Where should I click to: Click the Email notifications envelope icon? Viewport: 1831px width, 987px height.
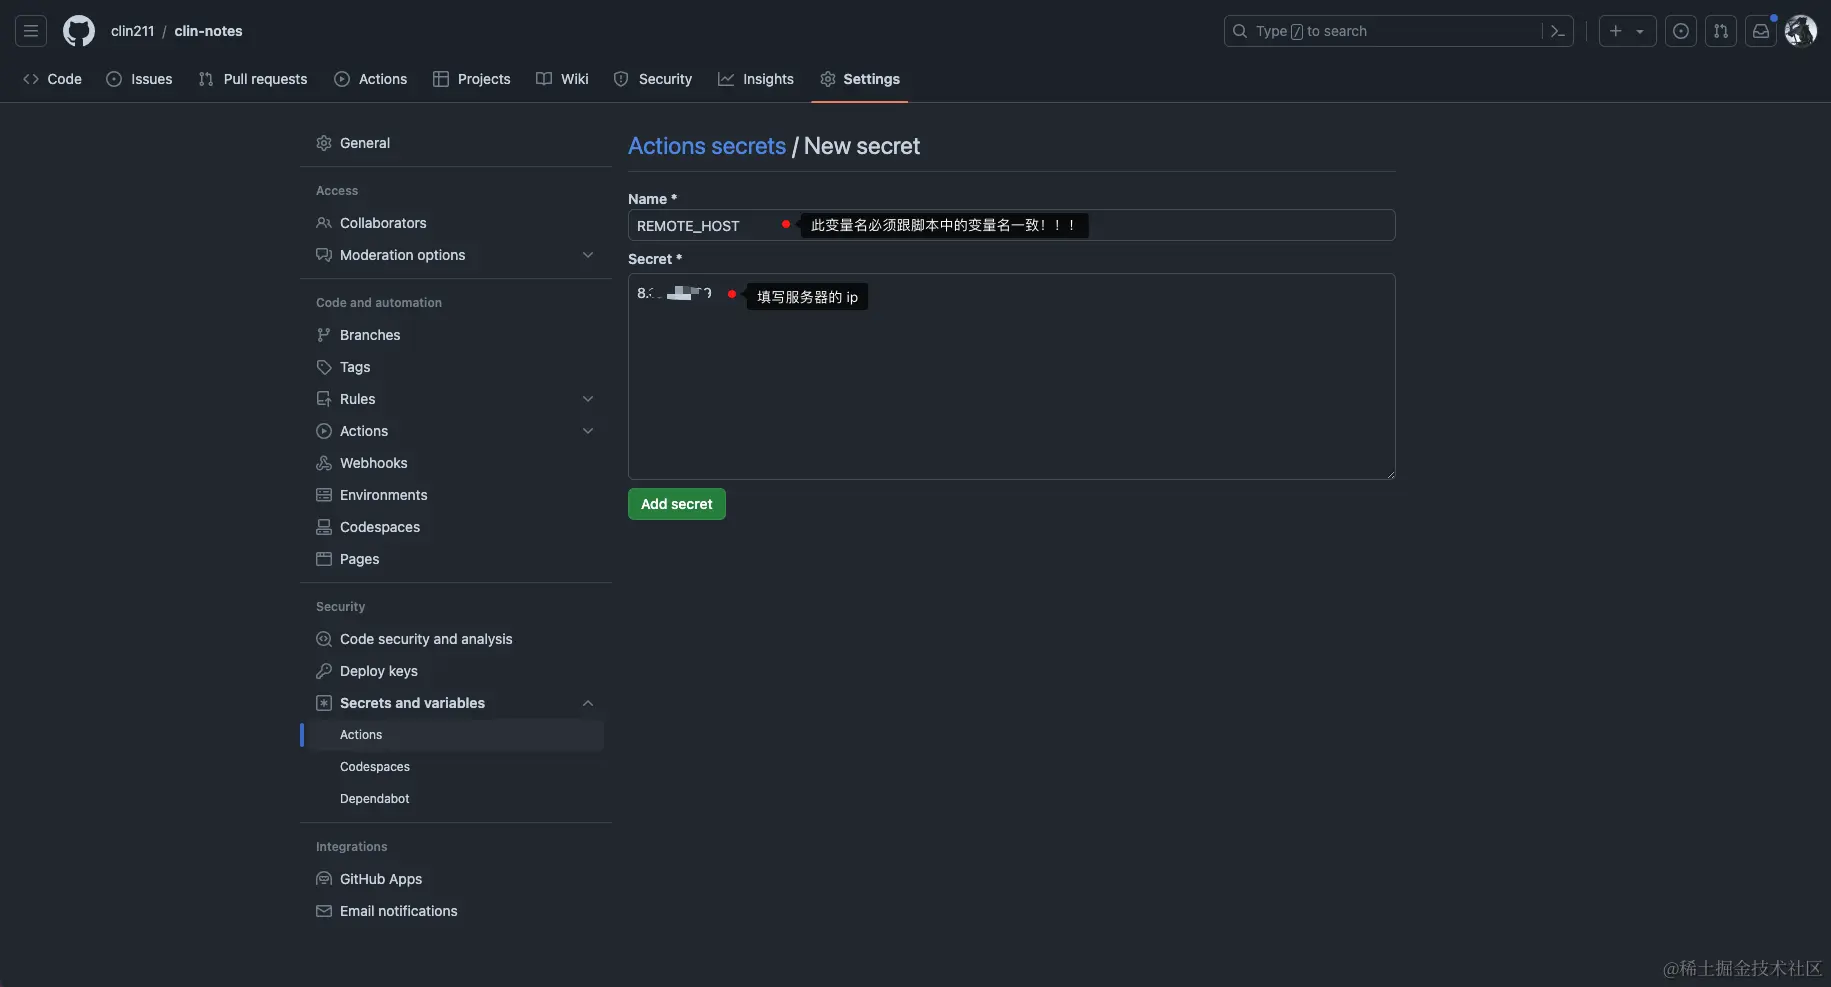pos(324,911)
